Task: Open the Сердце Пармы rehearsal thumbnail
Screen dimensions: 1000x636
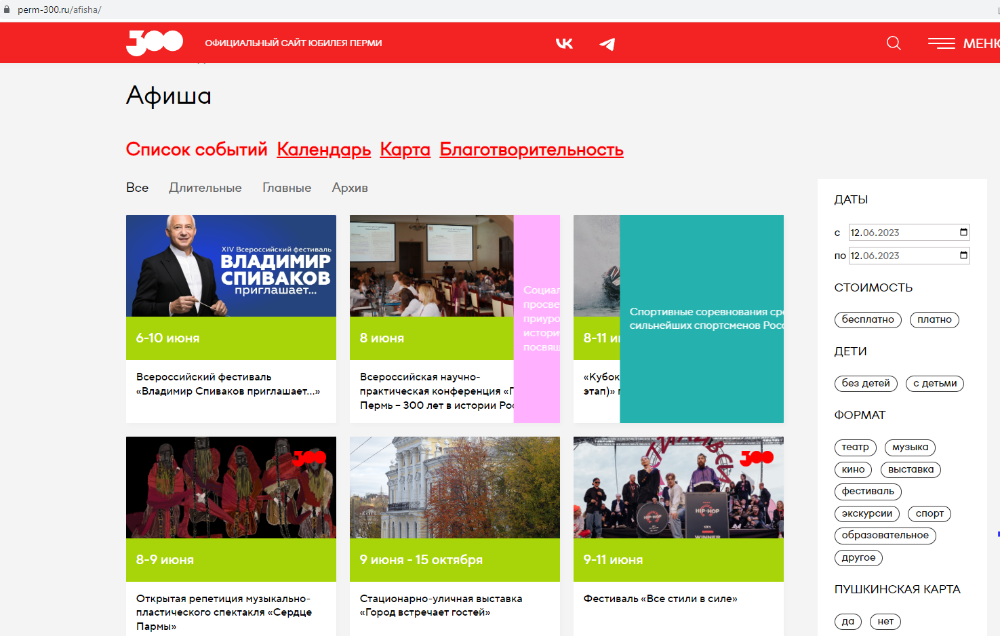Action: pos(231,487)
